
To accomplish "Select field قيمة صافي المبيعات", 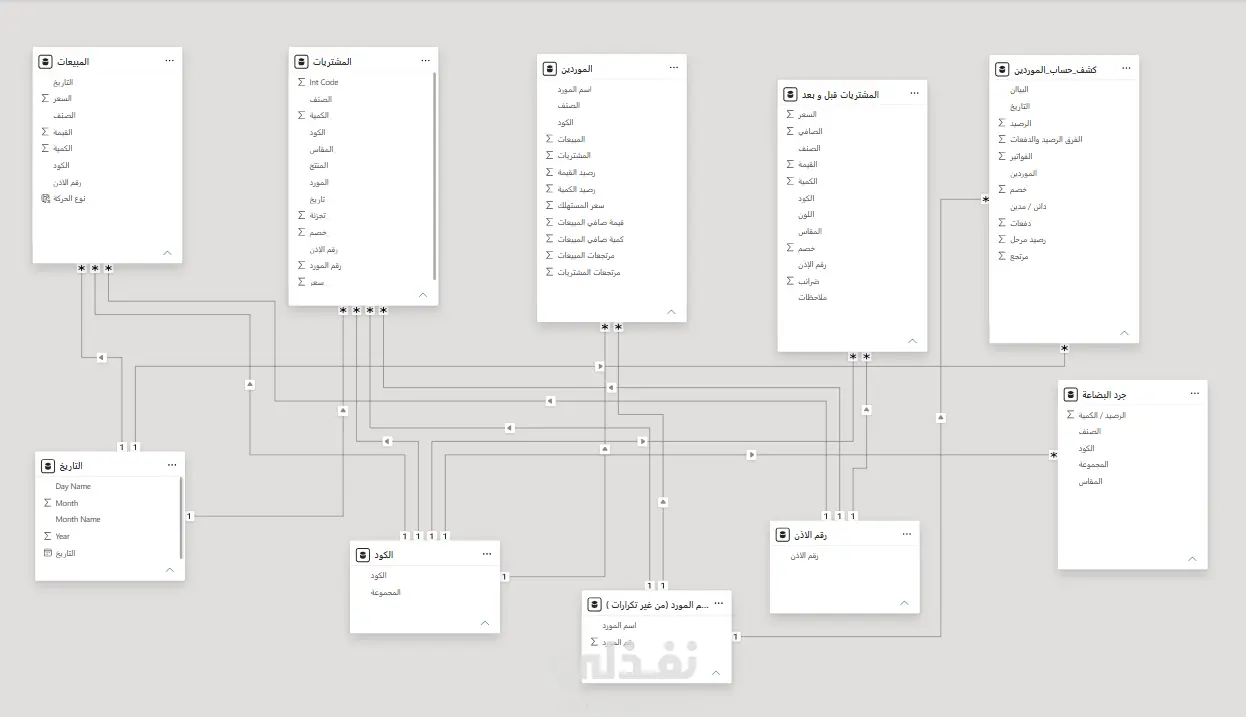I will 590,223.
